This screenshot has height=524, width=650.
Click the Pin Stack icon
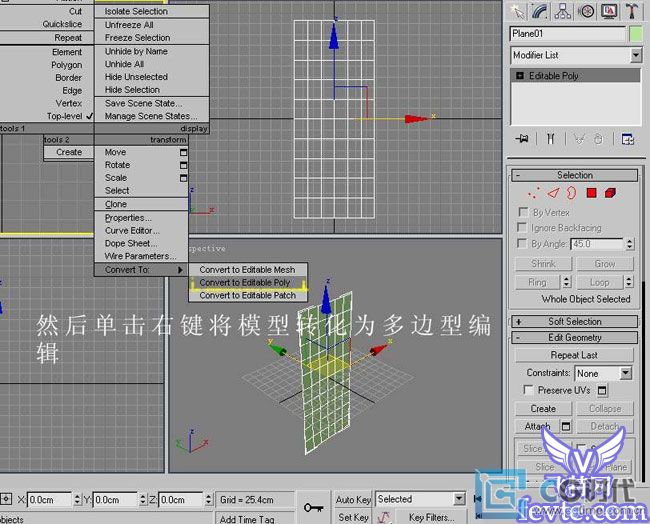coord(522,139)
